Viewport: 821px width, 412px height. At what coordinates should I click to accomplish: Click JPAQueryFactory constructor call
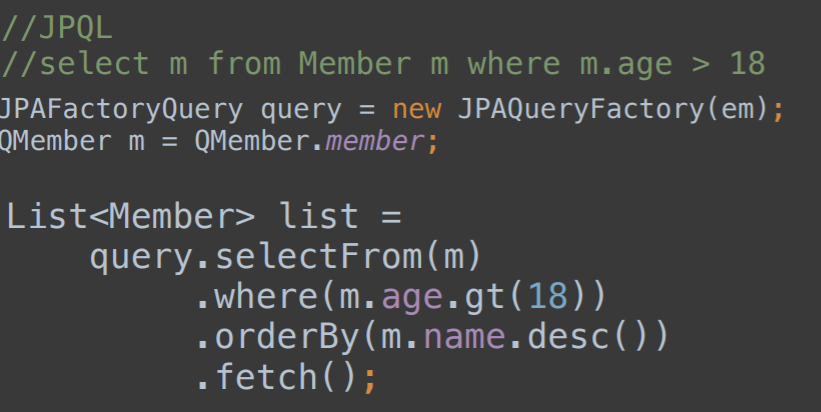(581, 110)
